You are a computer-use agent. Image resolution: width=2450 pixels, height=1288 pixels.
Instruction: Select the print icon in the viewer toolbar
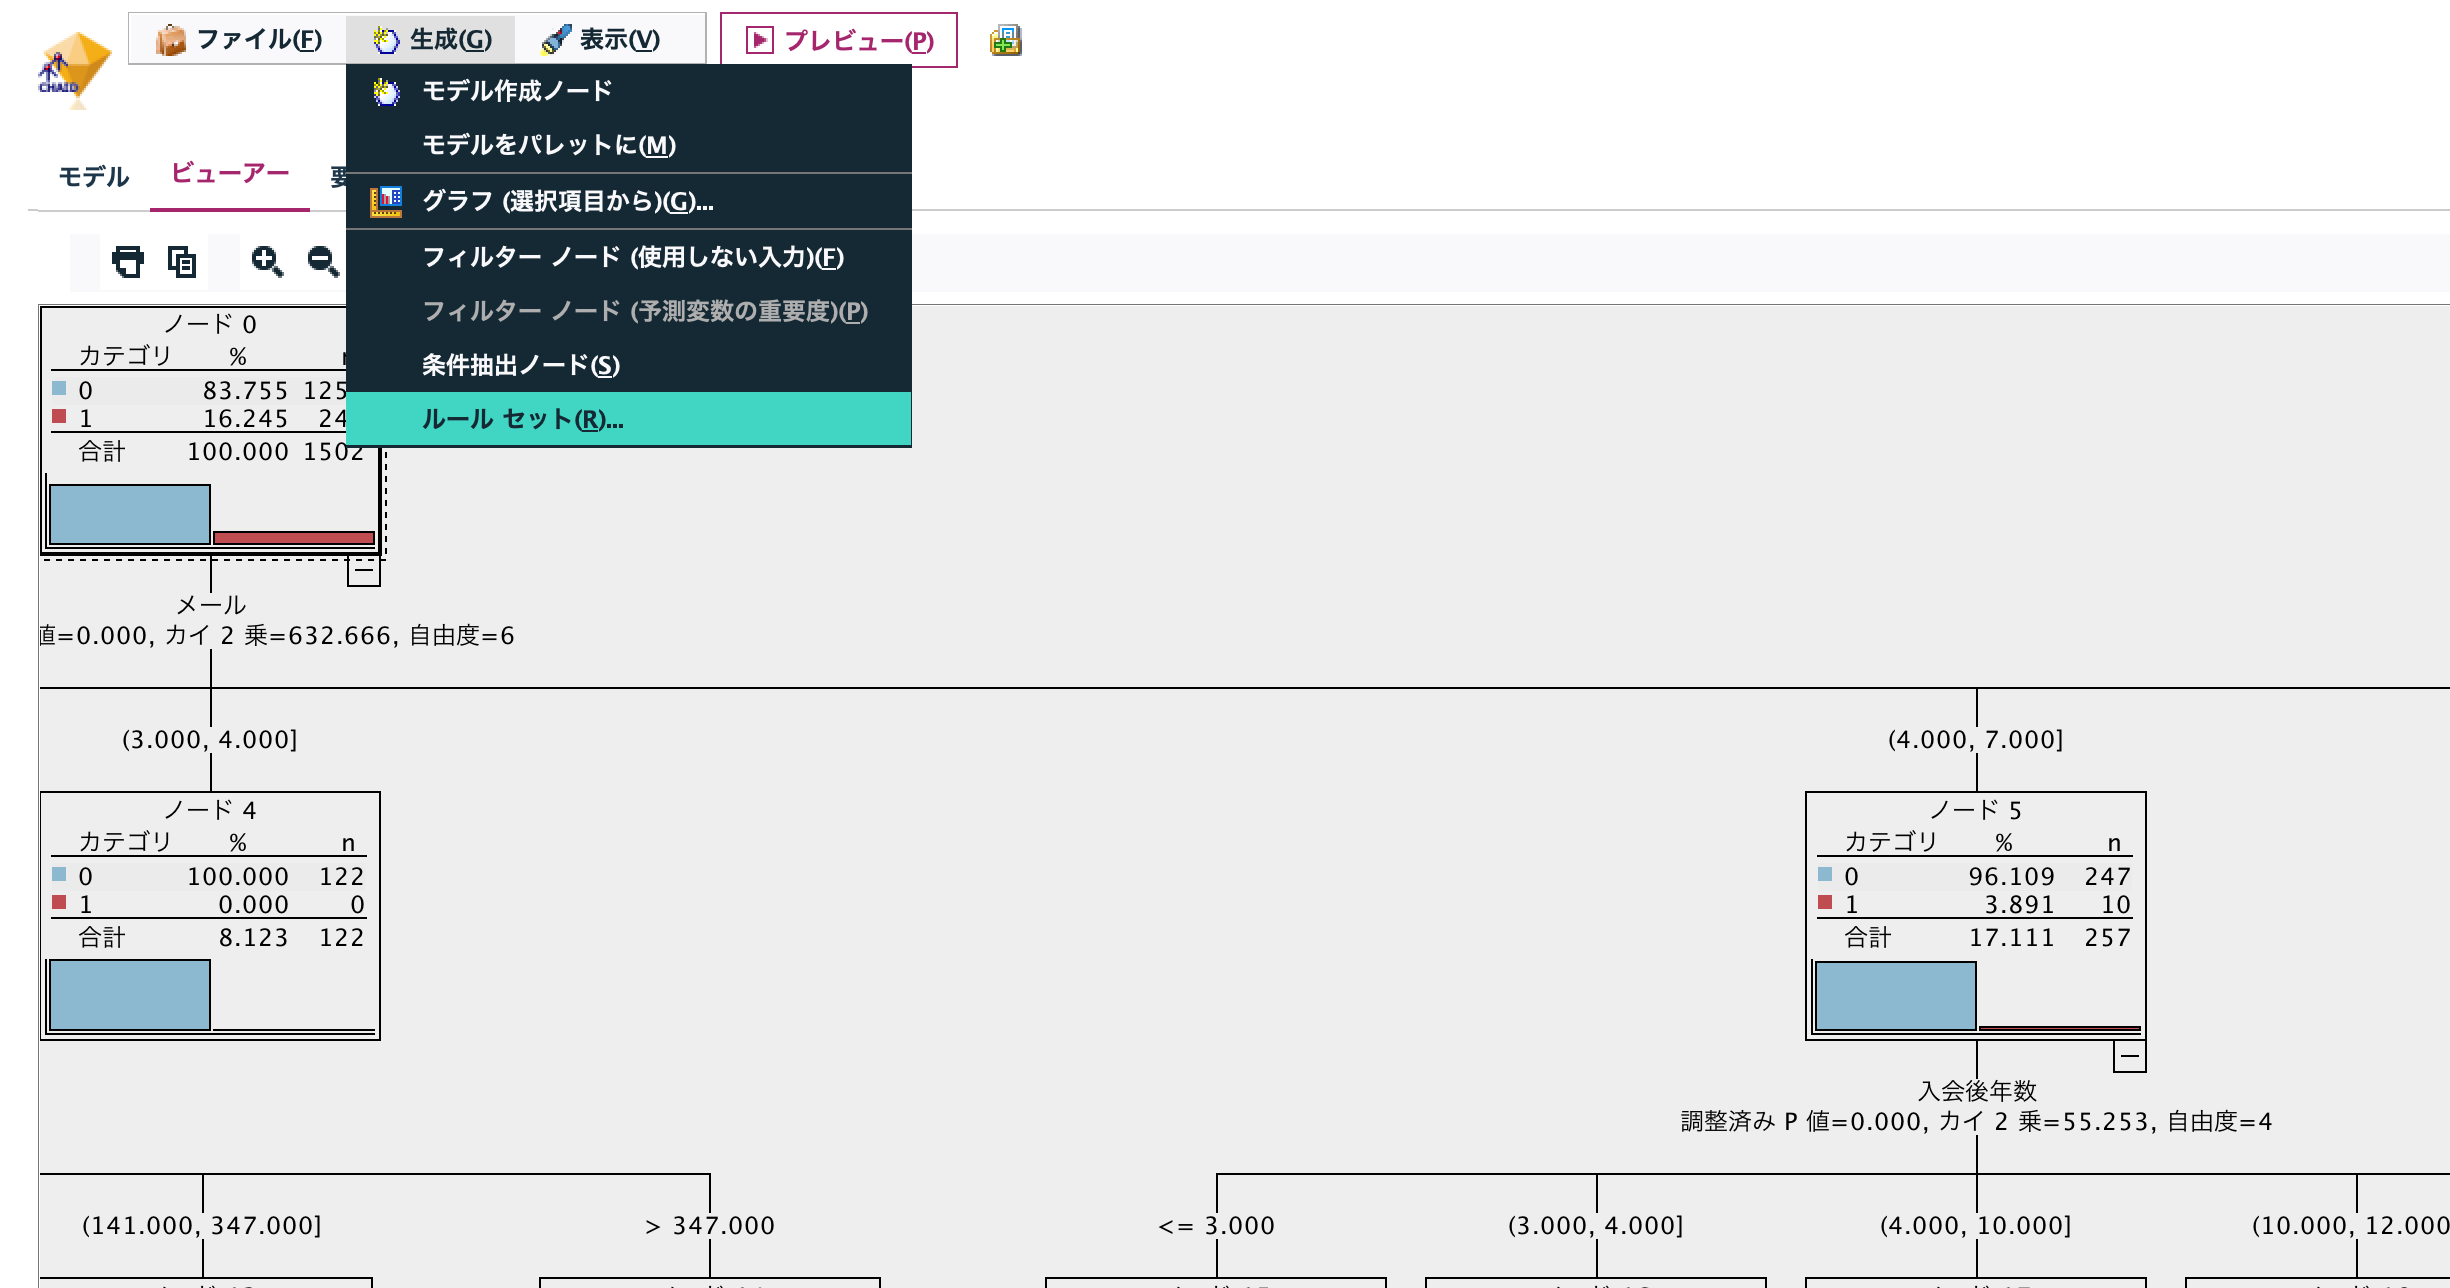click(128, 262)
